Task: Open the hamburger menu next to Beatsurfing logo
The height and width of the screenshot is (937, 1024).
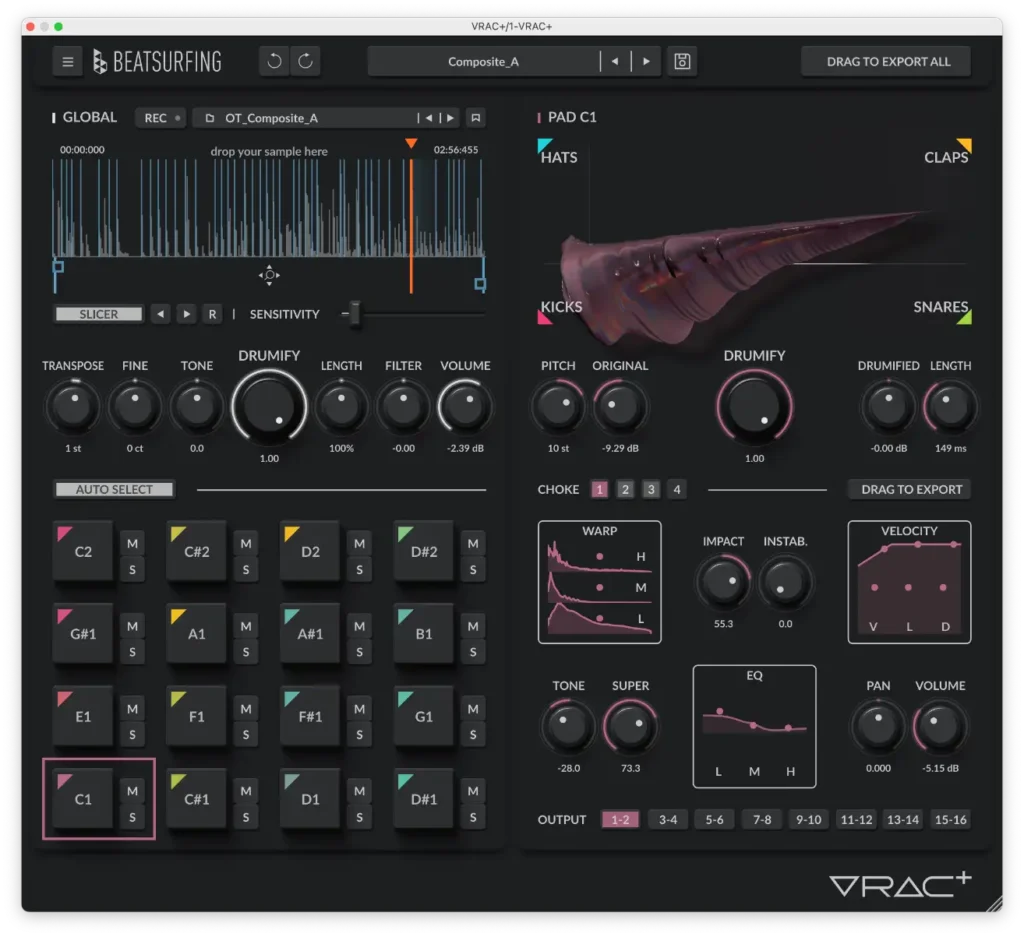Action: (67, 62)
